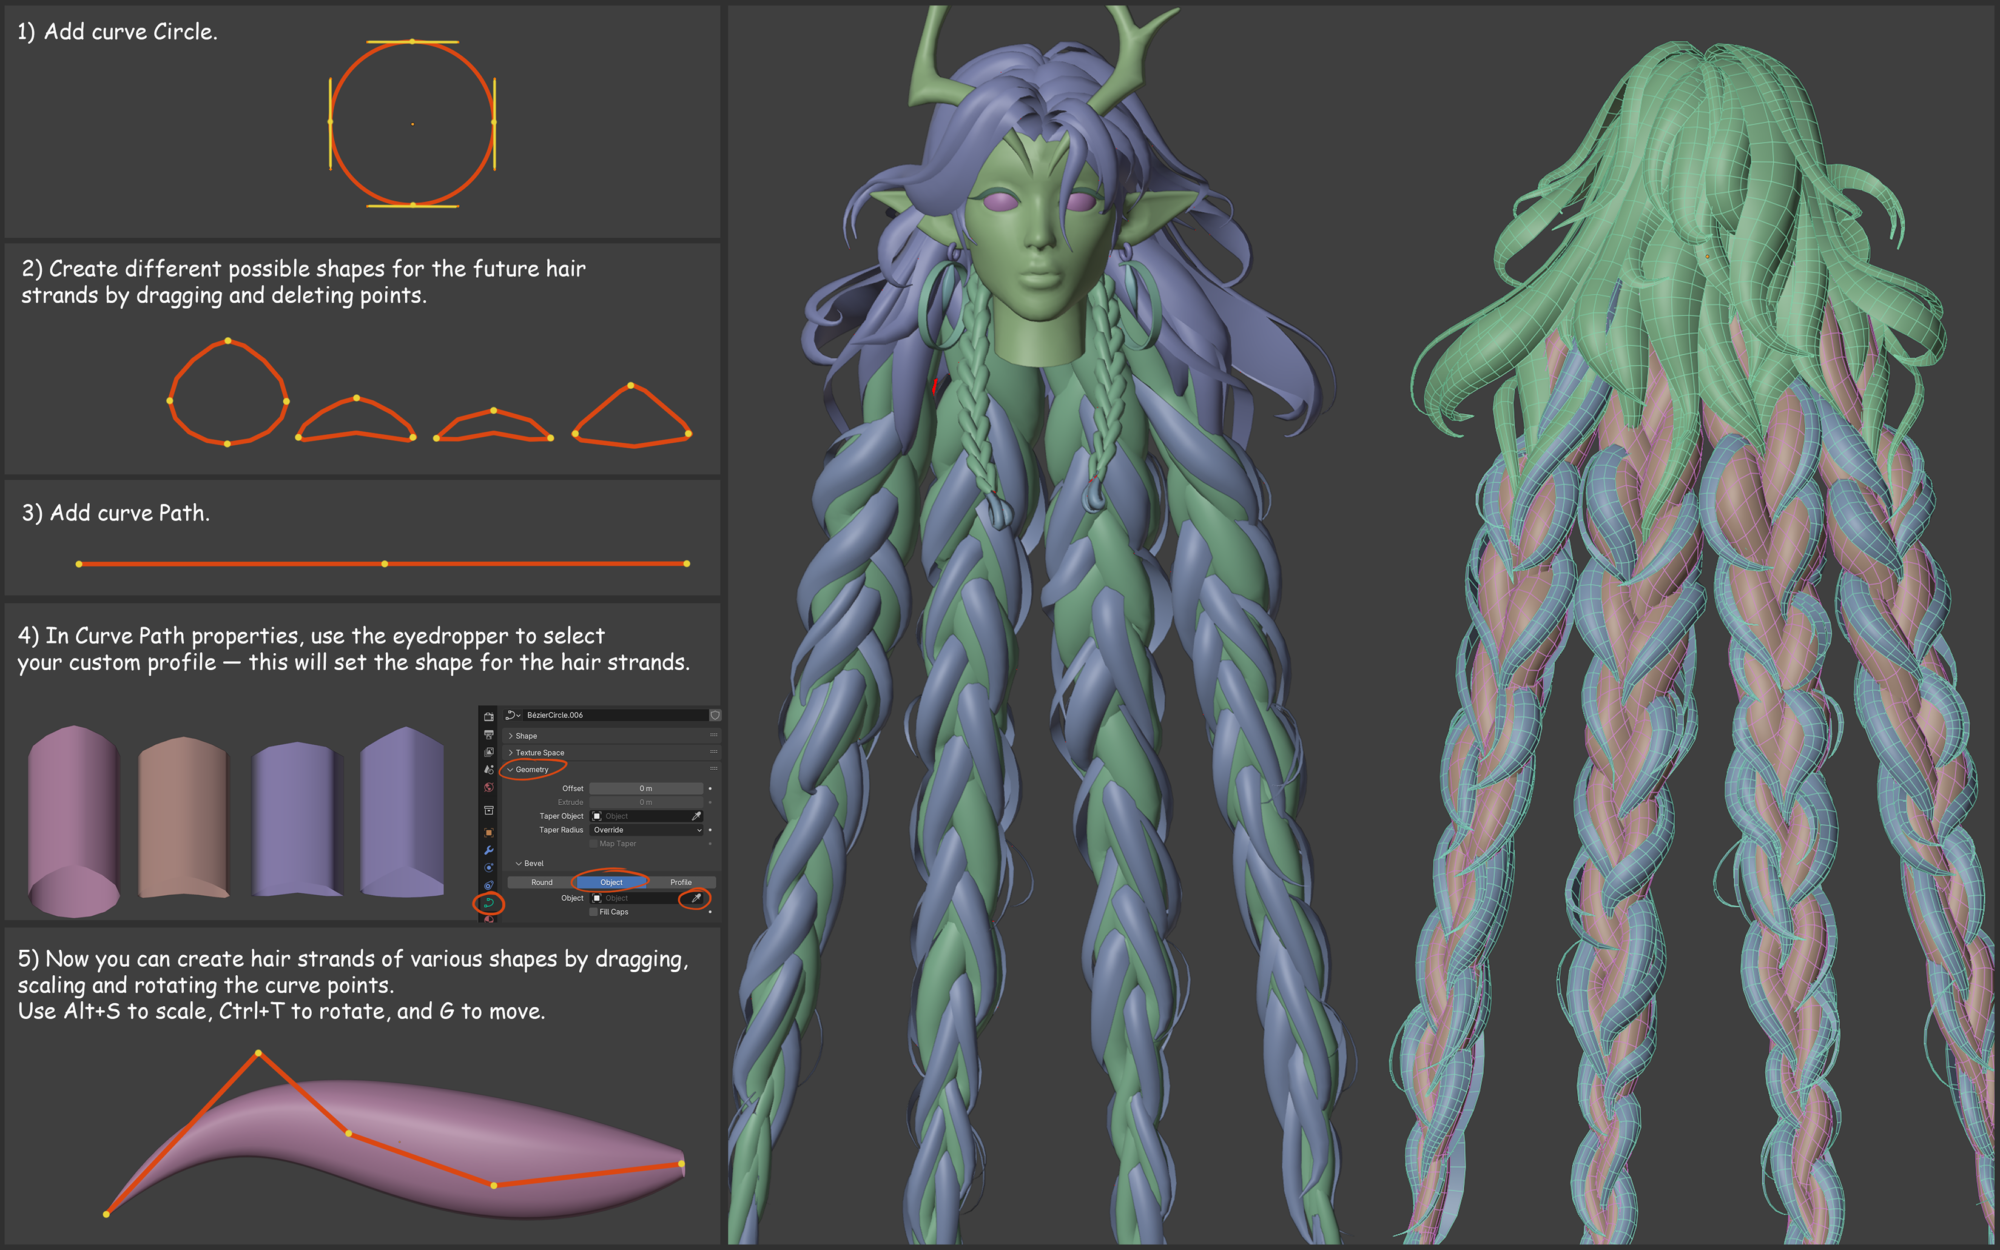Open the World properties globe icon

(489, 787)
